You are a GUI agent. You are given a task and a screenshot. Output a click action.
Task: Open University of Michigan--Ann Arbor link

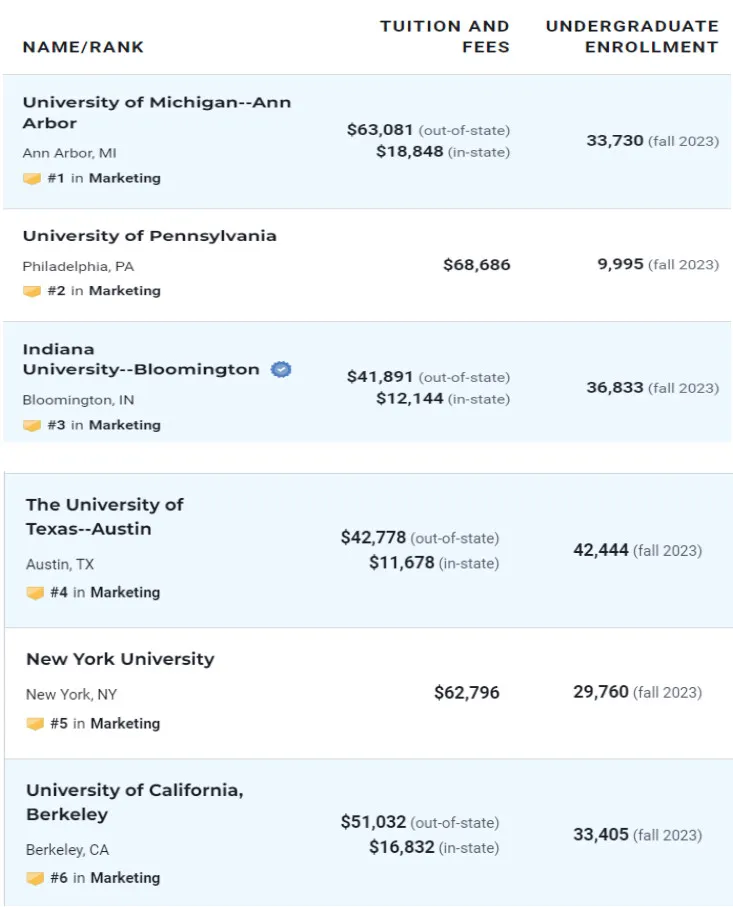tap(156, 112)
